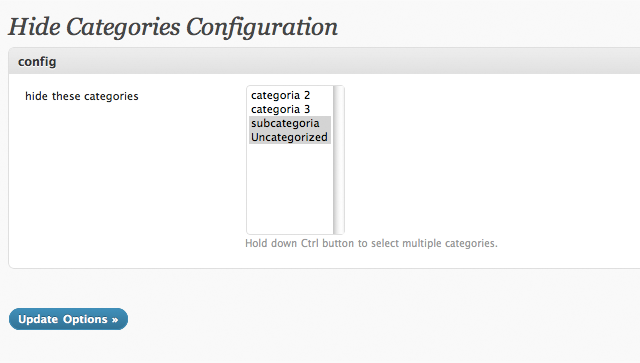The height and width of the screenshot is (363, 640).
Task: Select "categoria 3" in the category list
Action: pos(290,109)
